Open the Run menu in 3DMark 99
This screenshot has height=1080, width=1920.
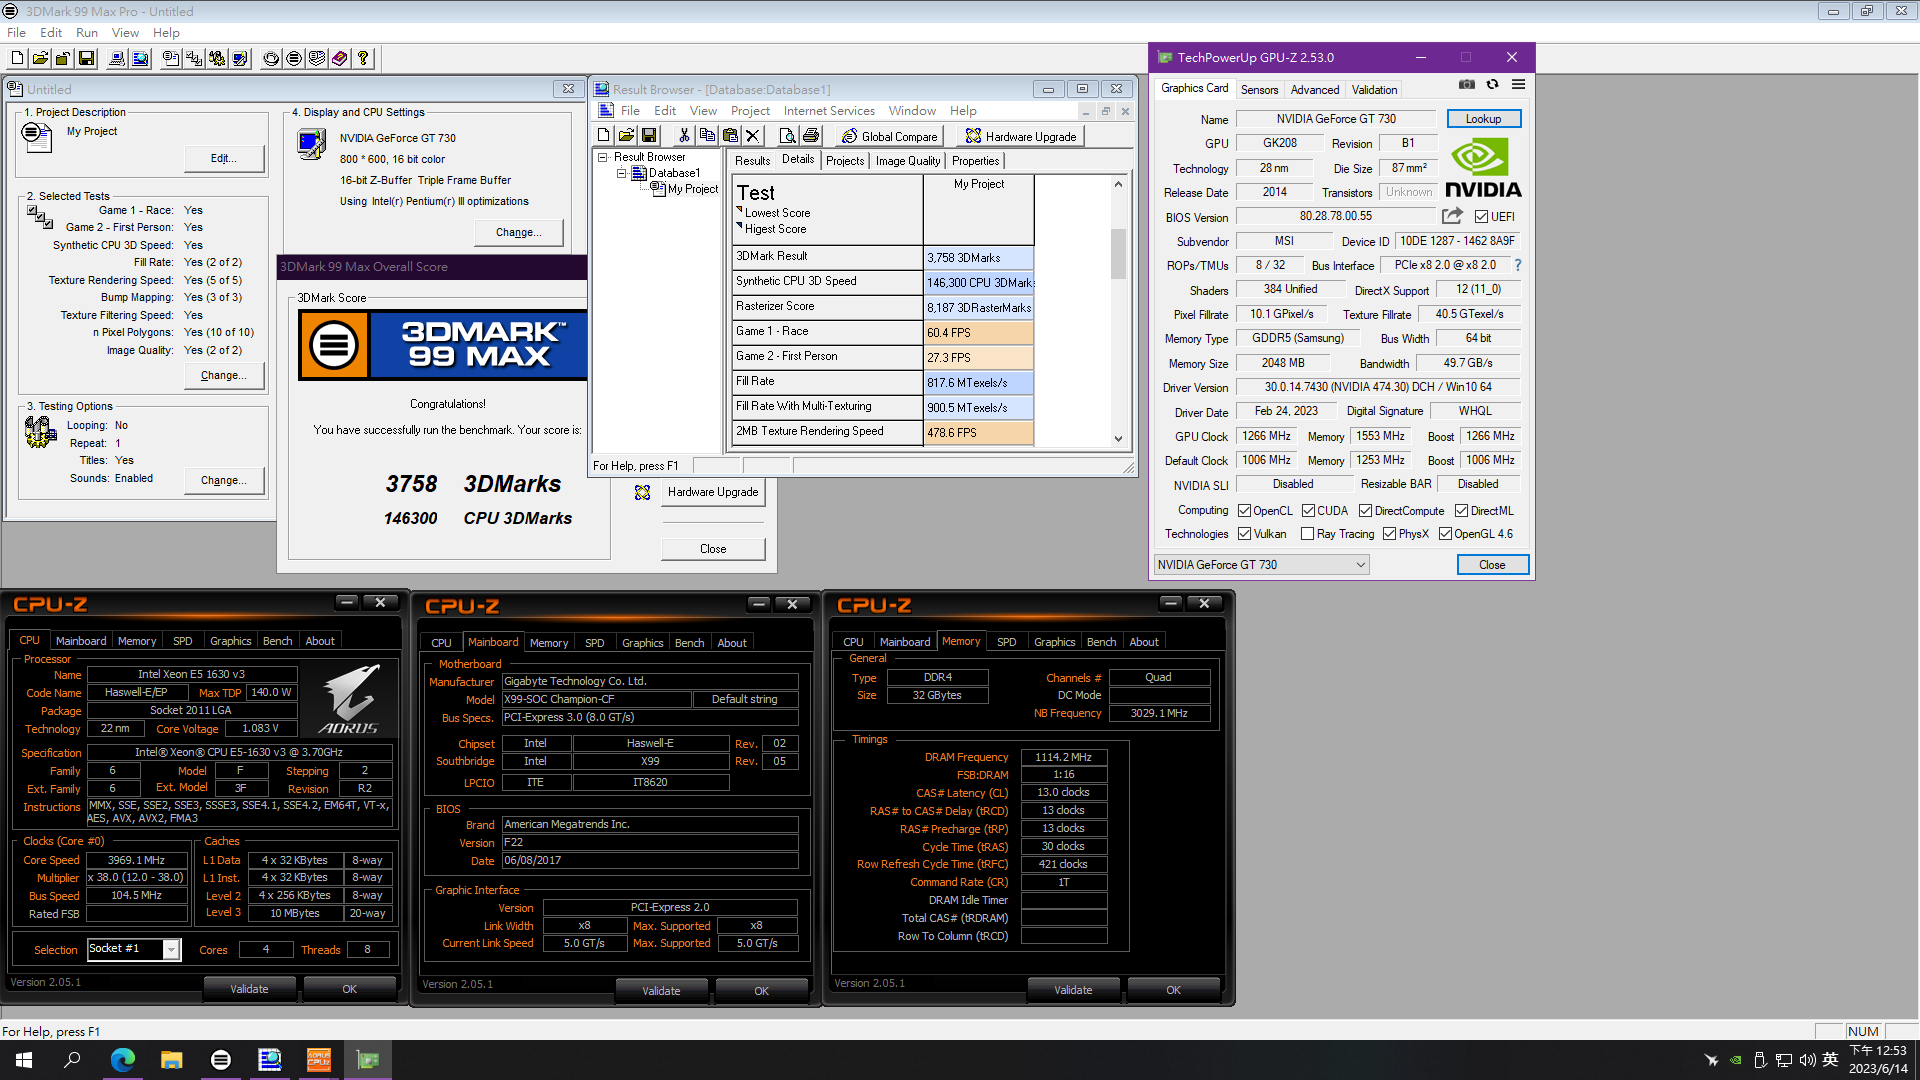(87, 33)
